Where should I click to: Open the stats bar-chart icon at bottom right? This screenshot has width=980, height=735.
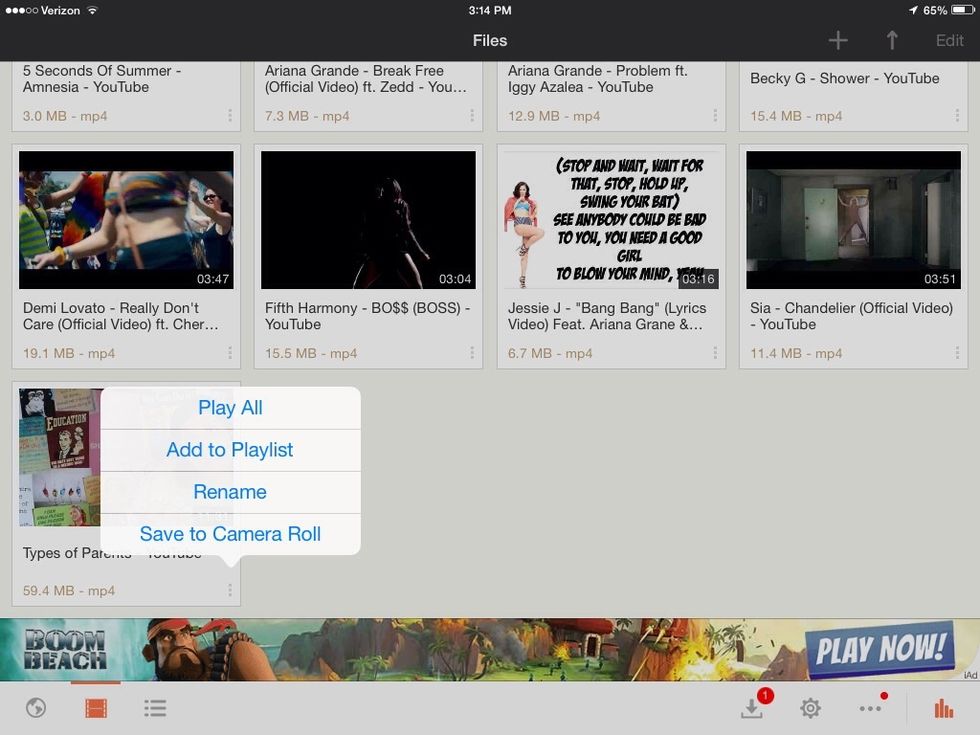pyautogui.click(x=944, y=707)
